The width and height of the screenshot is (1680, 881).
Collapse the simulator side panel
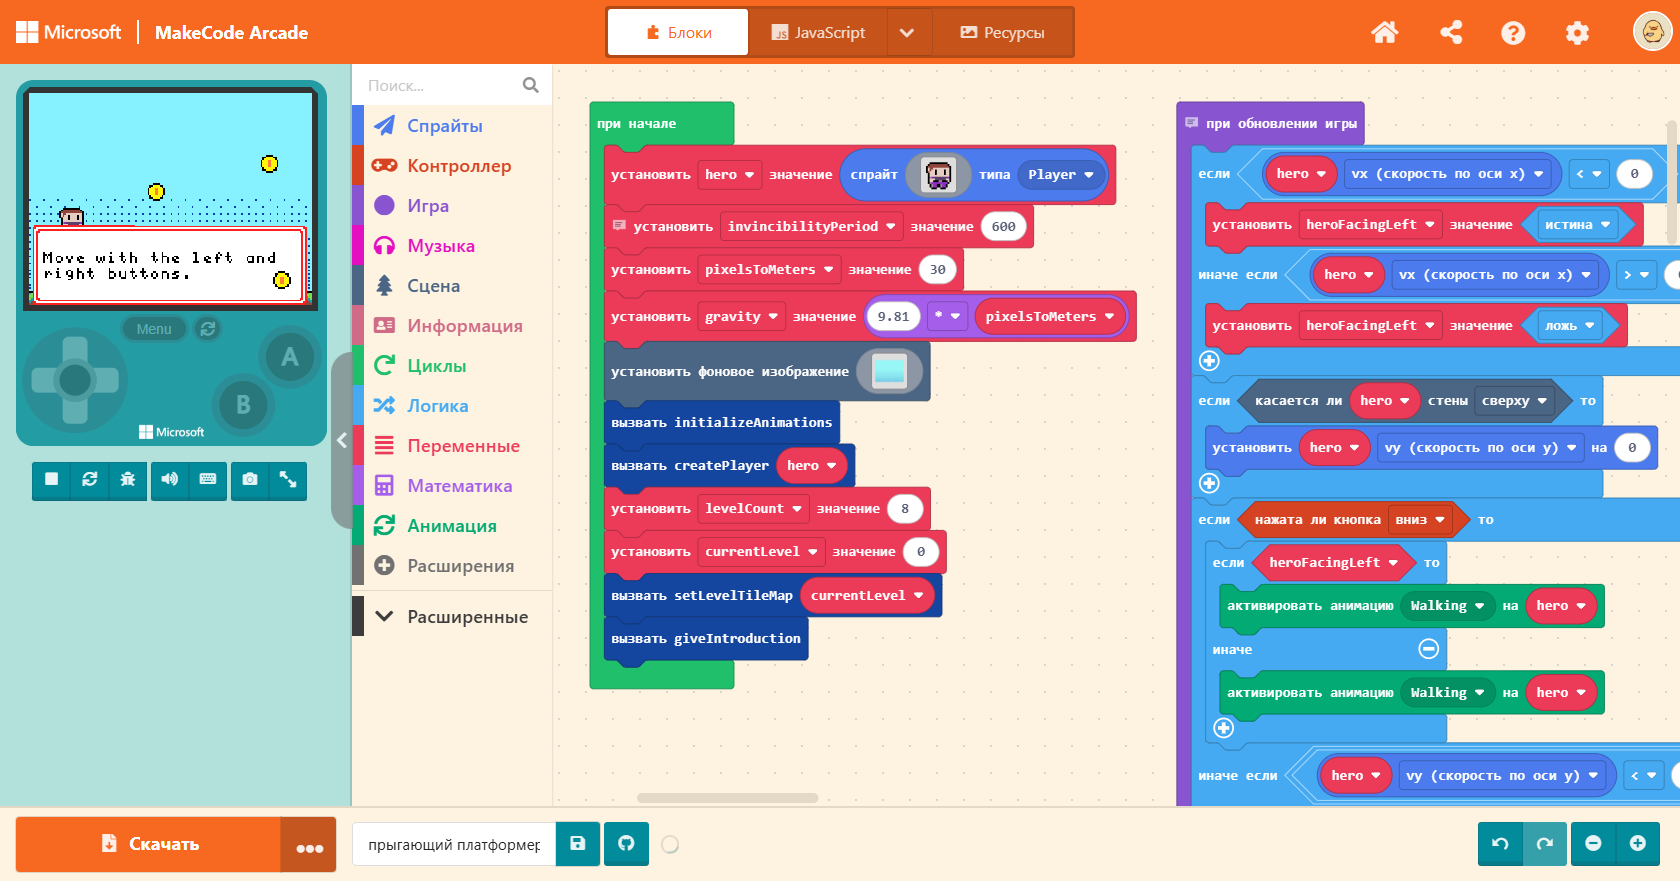[342, 440]
